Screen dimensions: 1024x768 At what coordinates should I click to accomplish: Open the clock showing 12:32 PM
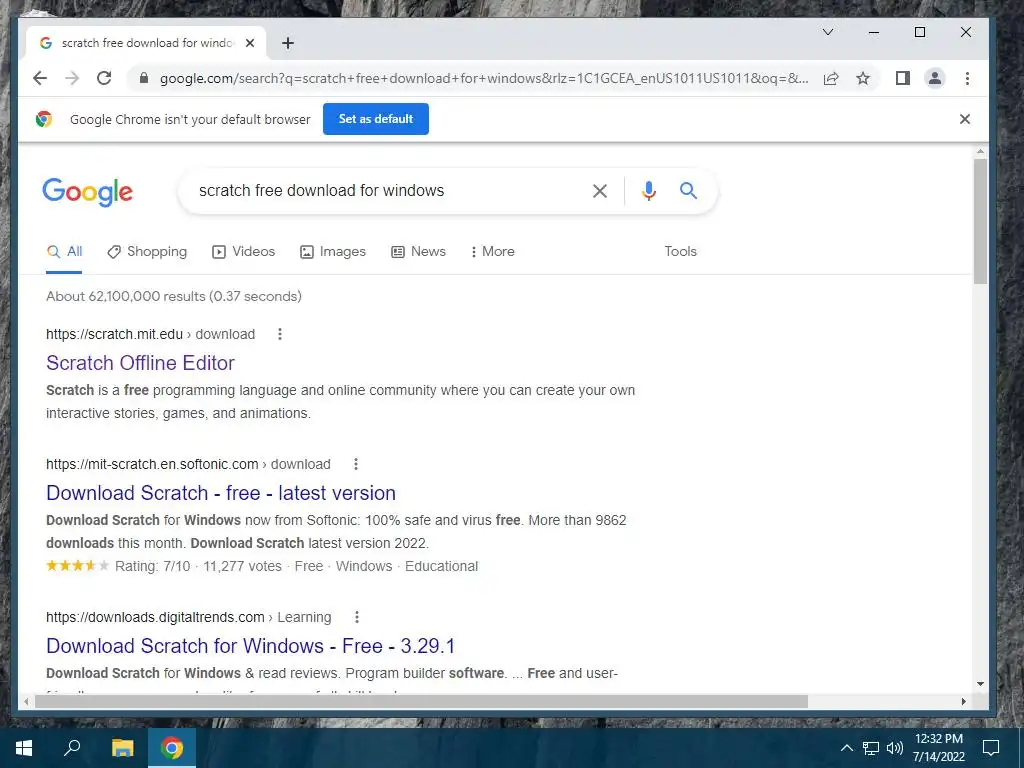(x=938, y=748)
